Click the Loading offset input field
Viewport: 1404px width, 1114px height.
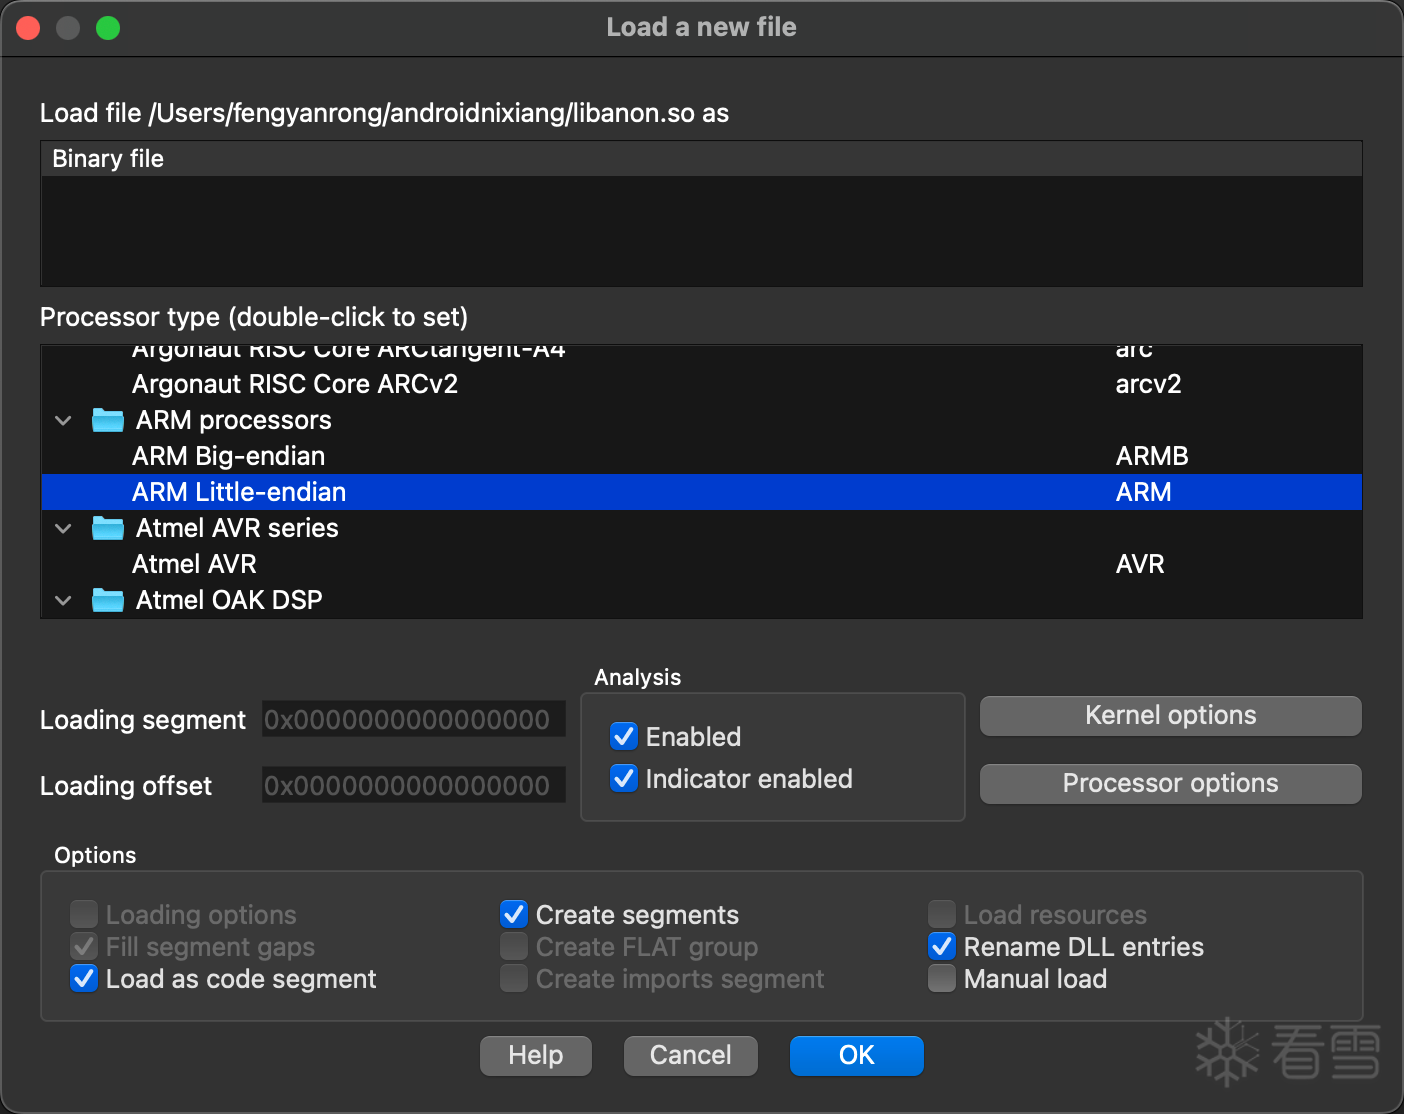[413, 786]
